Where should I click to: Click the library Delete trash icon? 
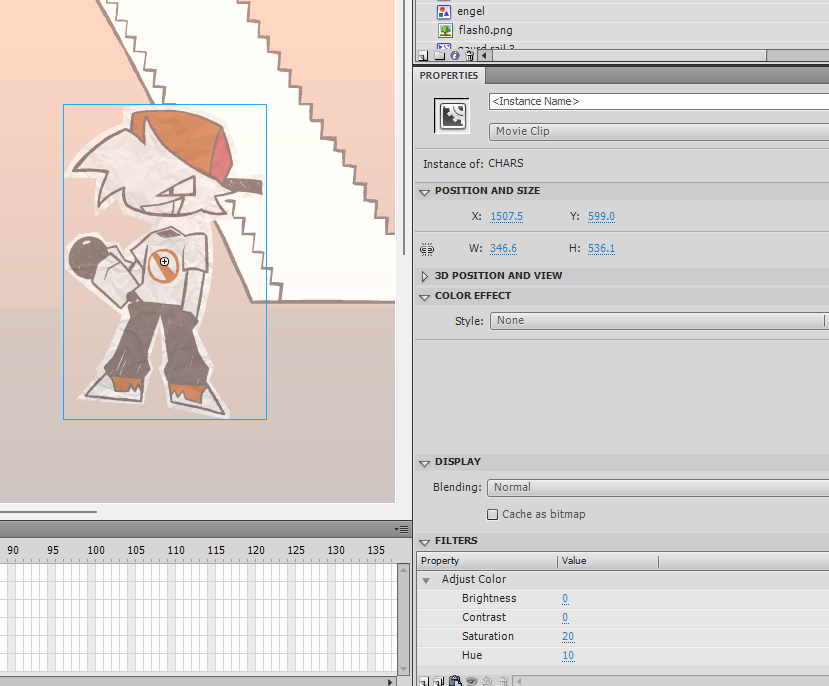click(x=469, y=55)
